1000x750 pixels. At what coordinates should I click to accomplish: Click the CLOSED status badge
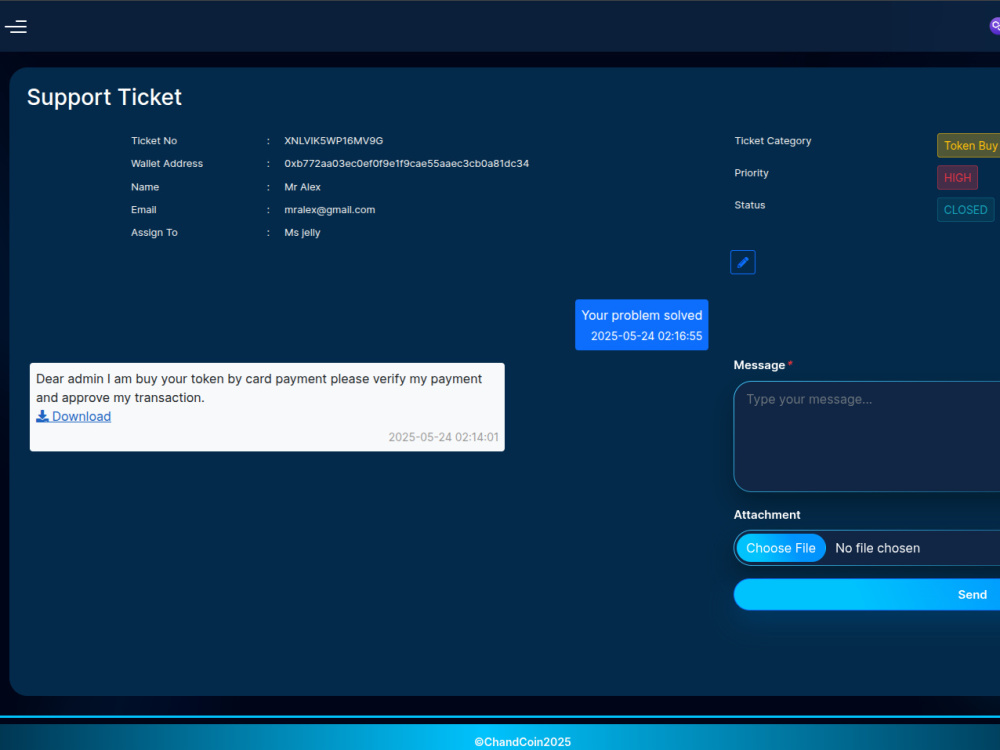coord(965,210)
